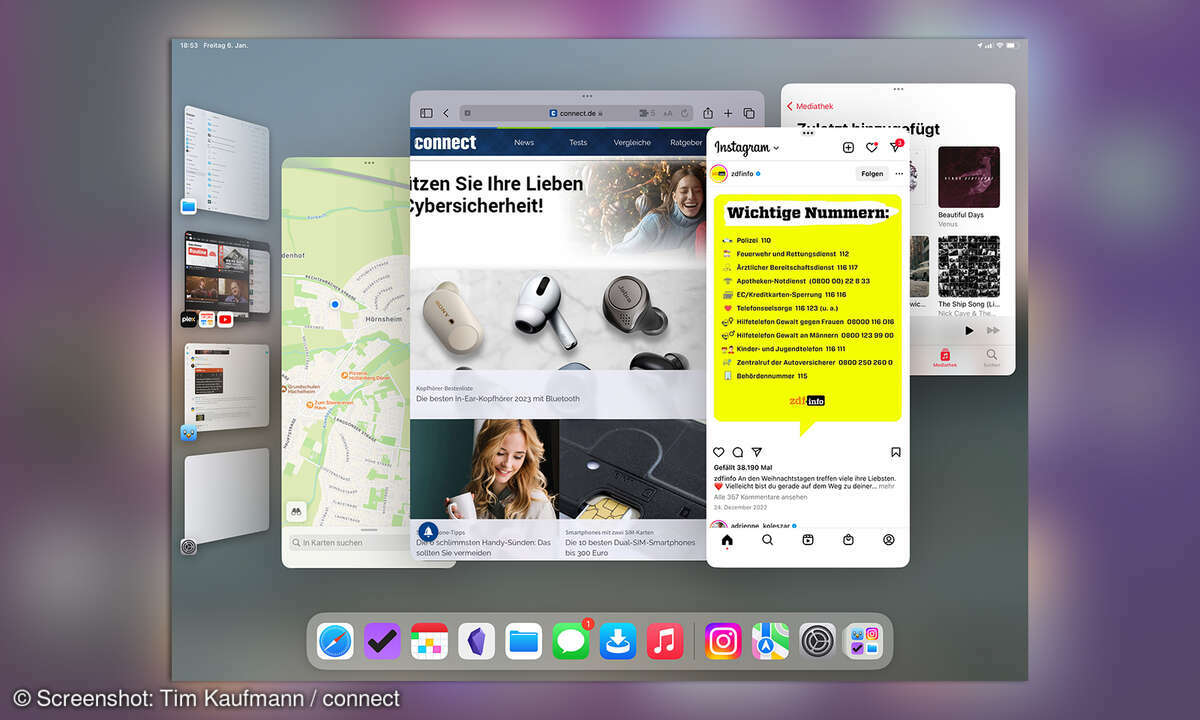The image size is (1200, 720).
Task: Switch to Instagram Shop tab
Action: pos(848,540)
